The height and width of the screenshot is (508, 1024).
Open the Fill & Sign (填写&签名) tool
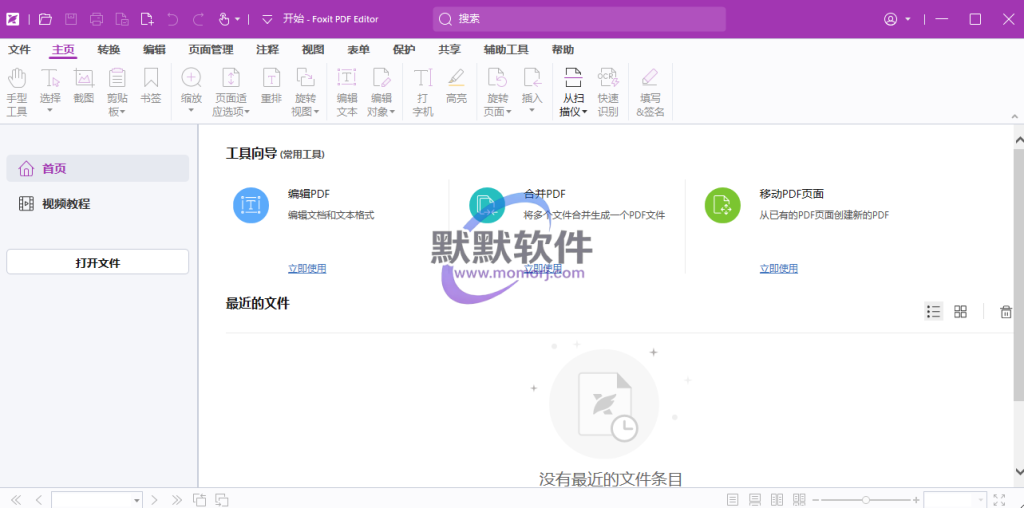650,91
